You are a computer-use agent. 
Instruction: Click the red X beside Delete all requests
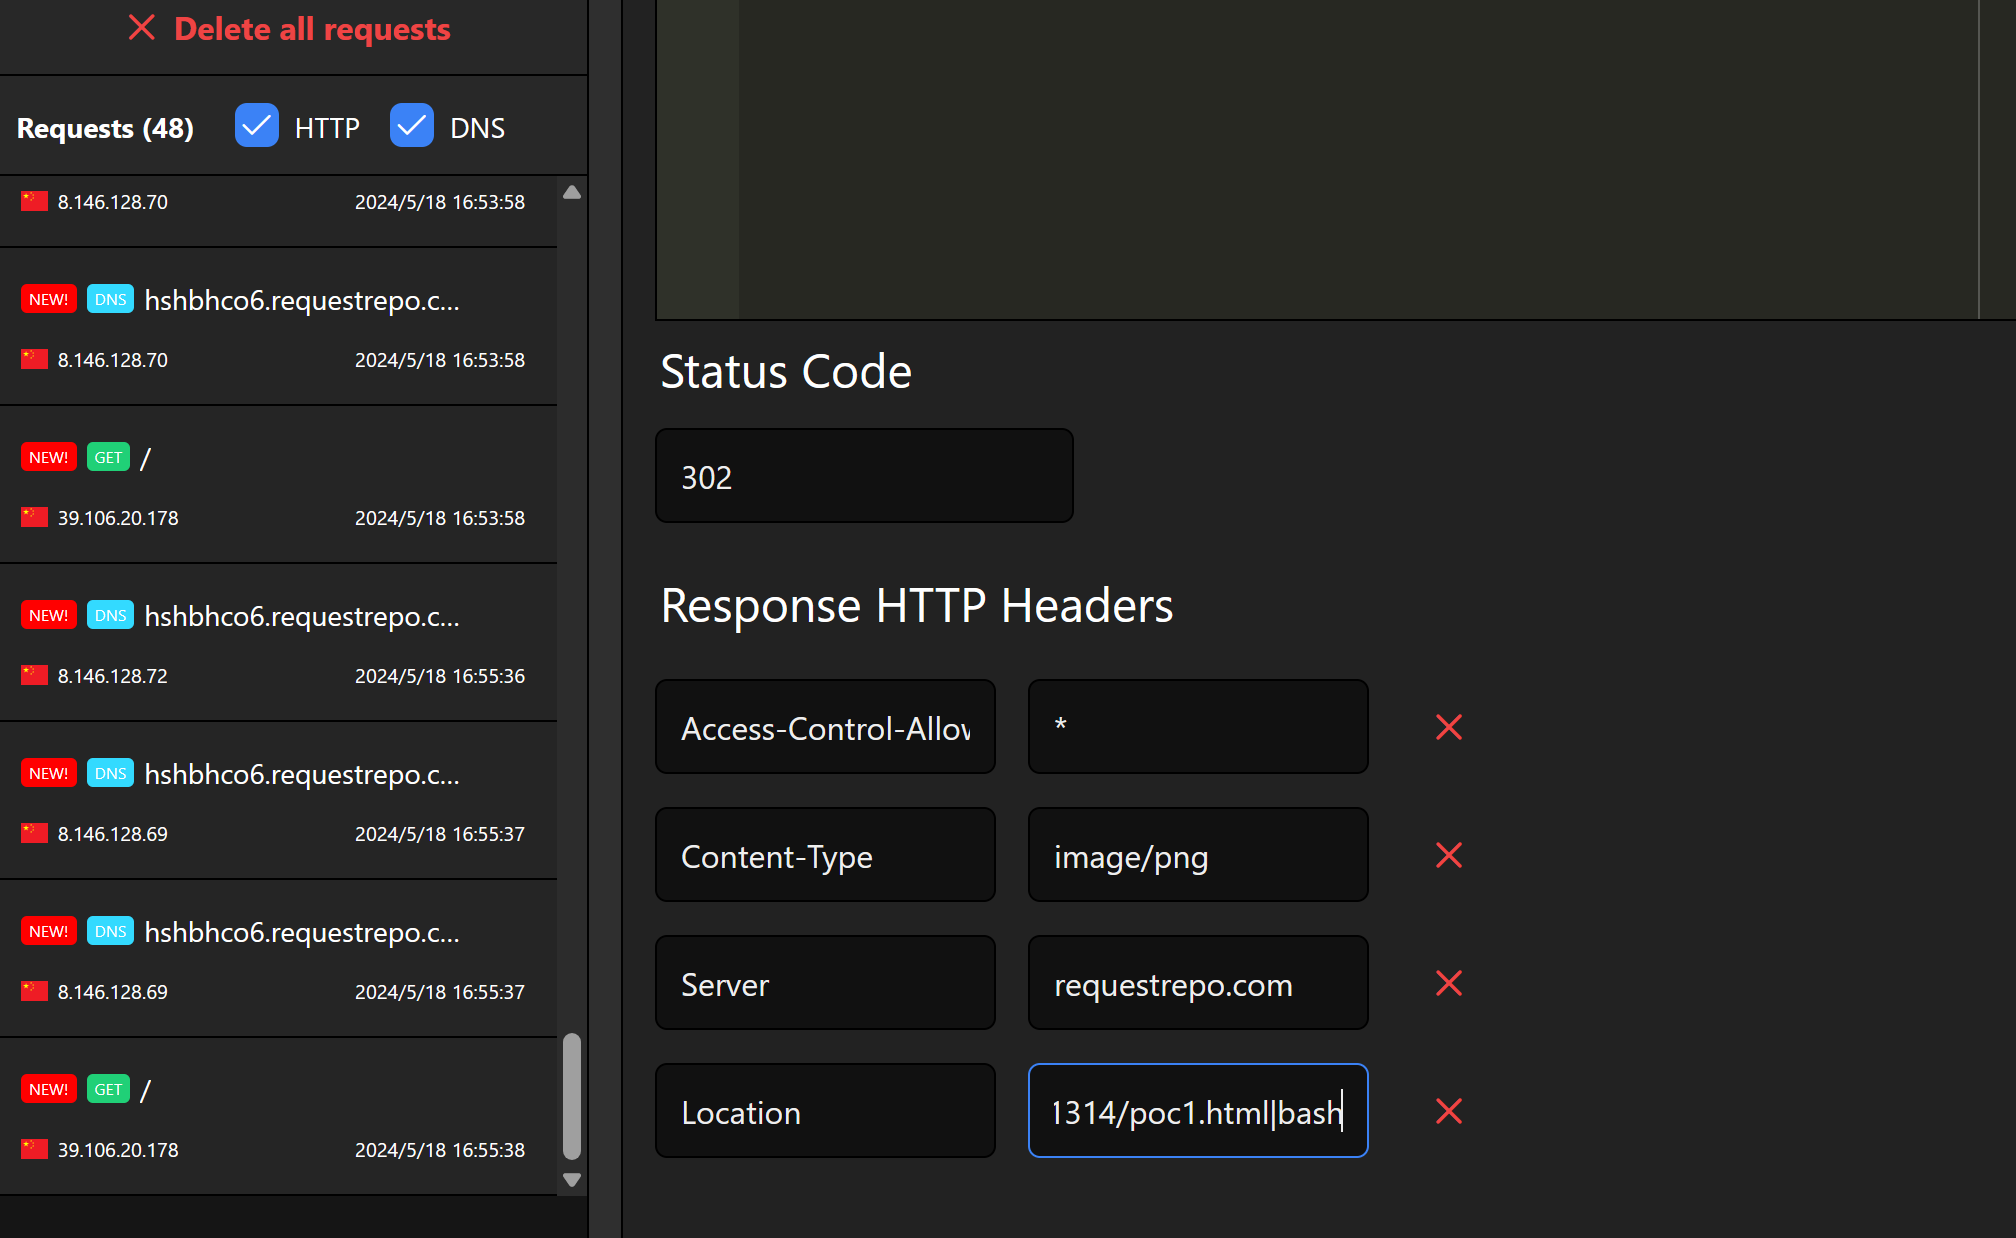[142, 28]
